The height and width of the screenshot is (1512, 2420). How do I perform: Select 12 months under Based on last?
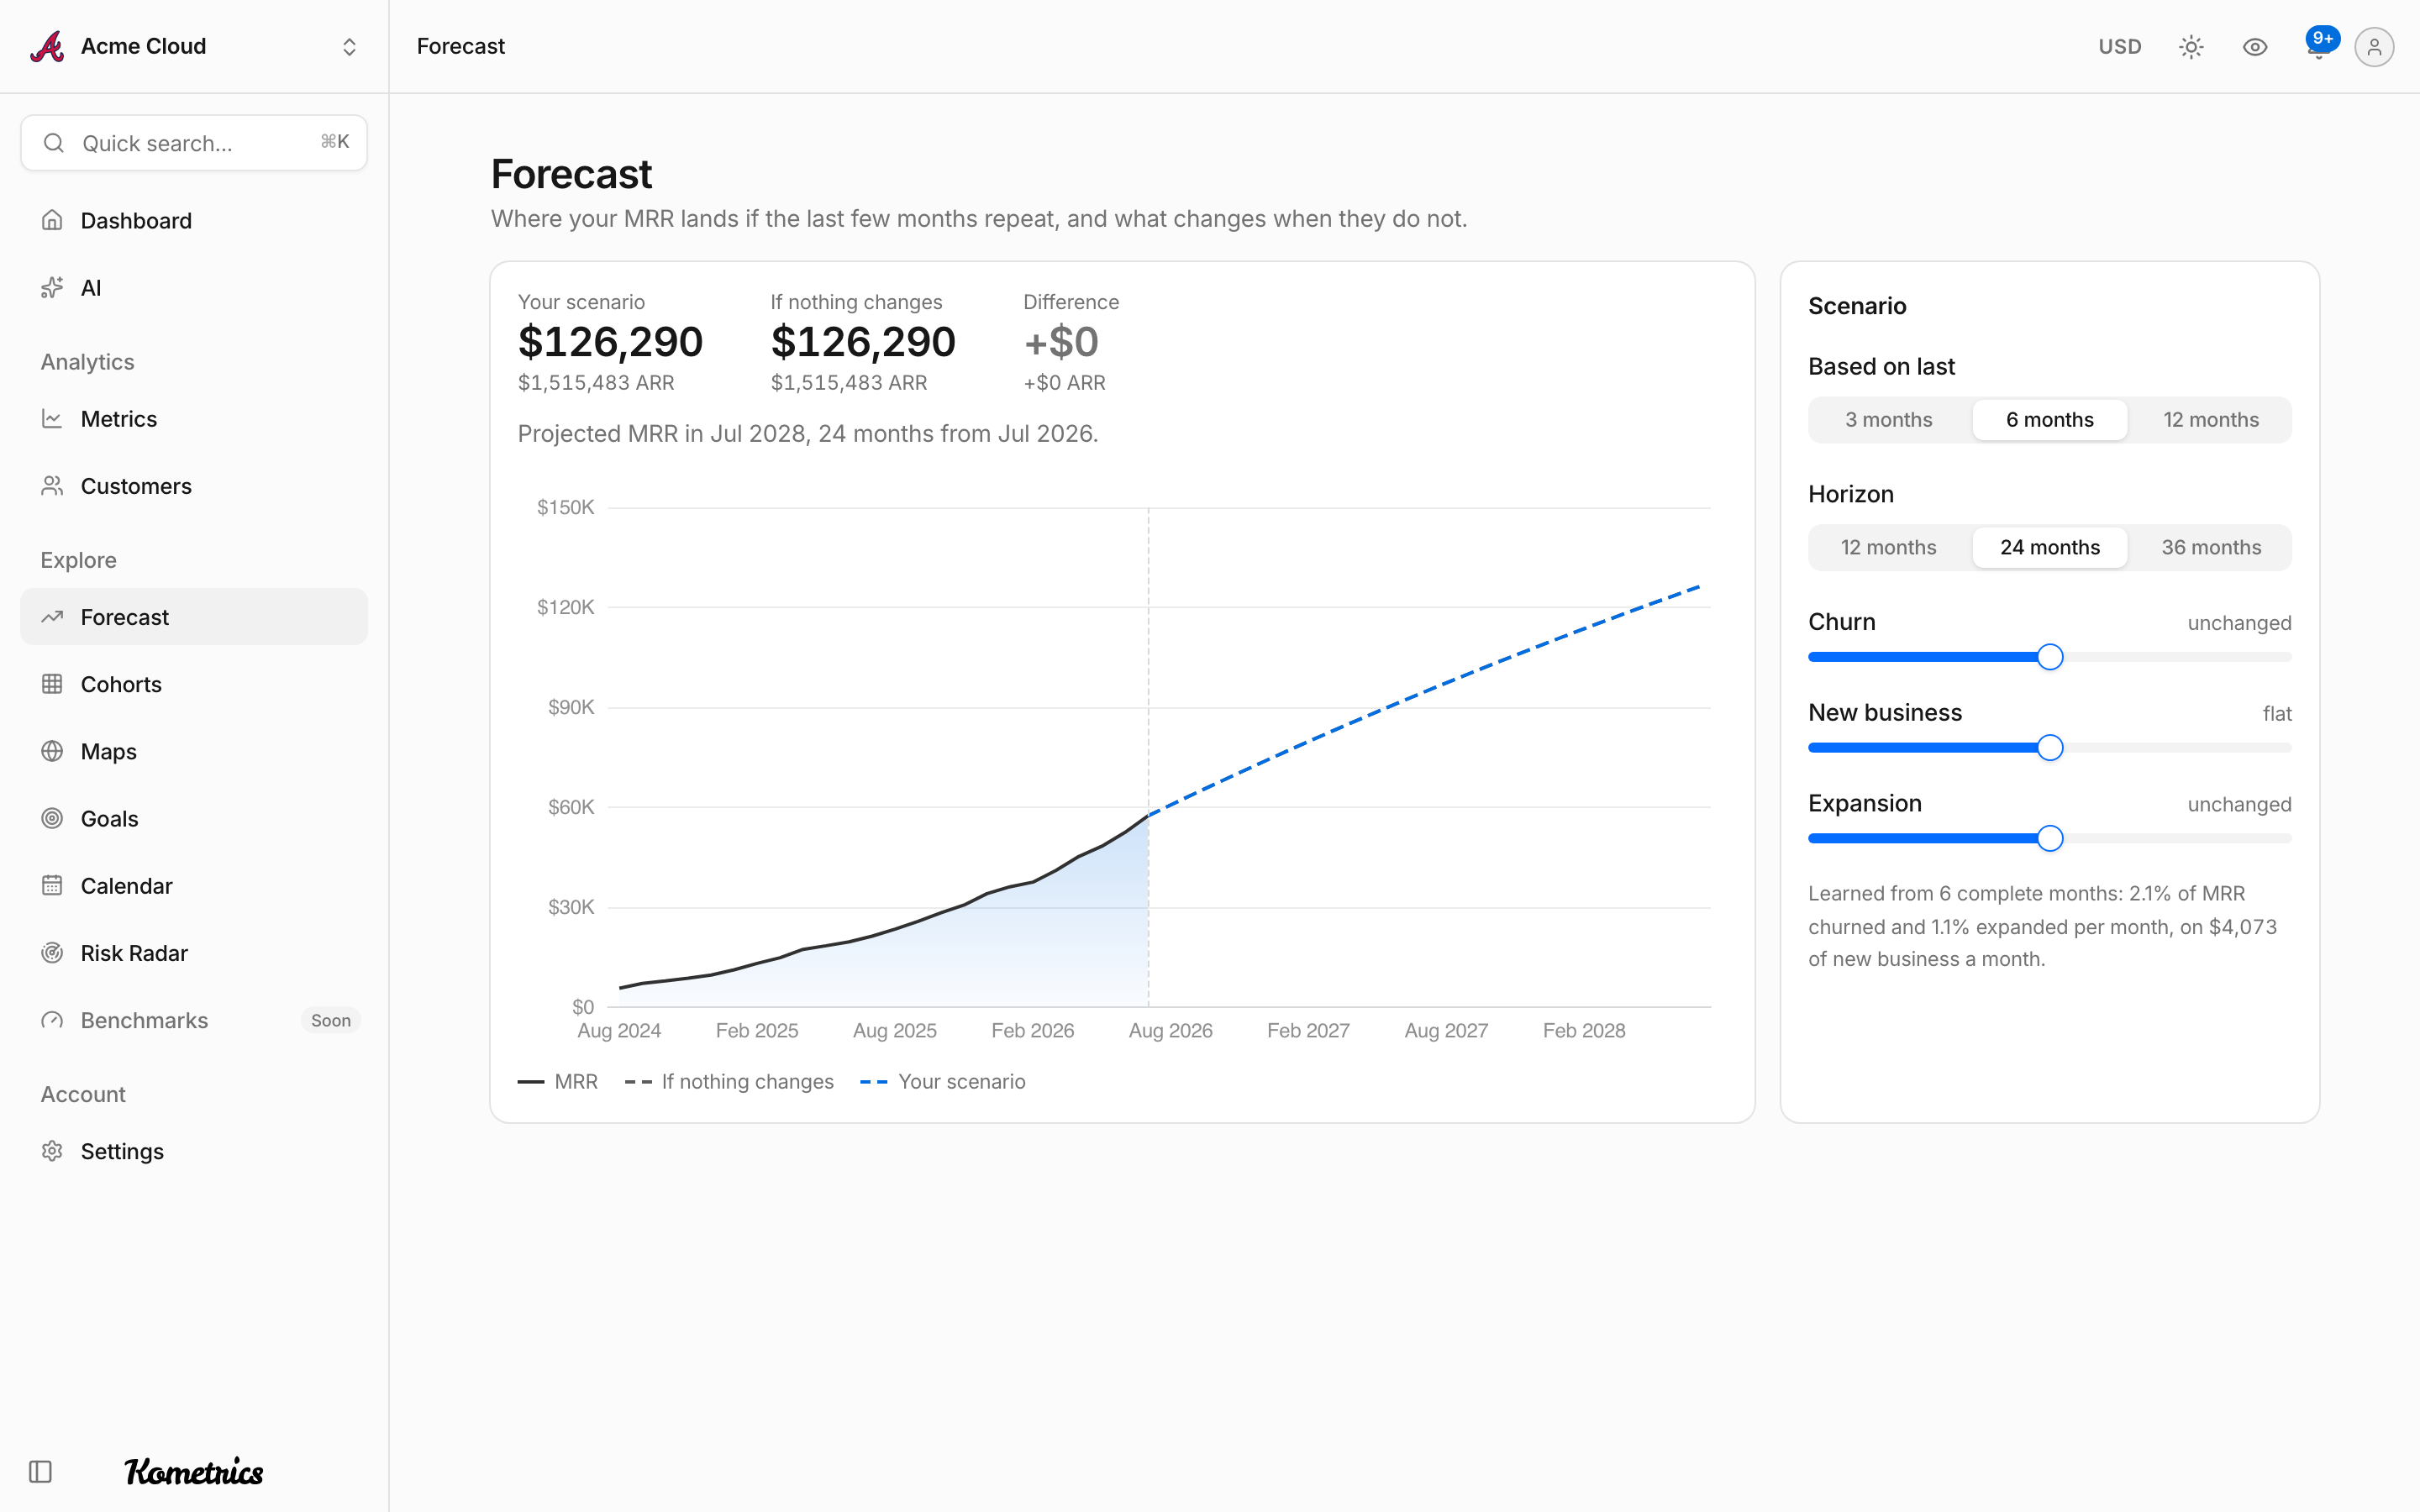pyautogui.click(x=2210, y=420)
